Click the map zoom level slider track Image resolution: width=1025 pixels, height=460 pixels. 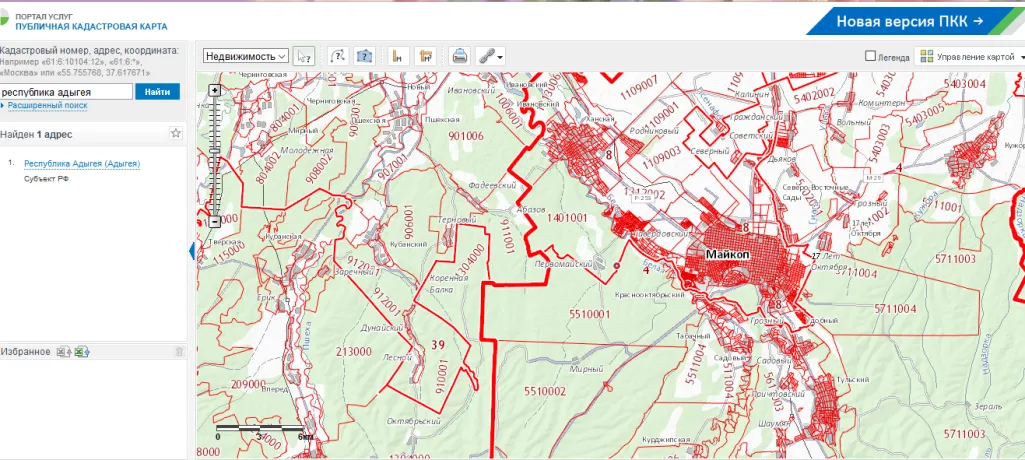pyautogui.click(x=214, y=156)
